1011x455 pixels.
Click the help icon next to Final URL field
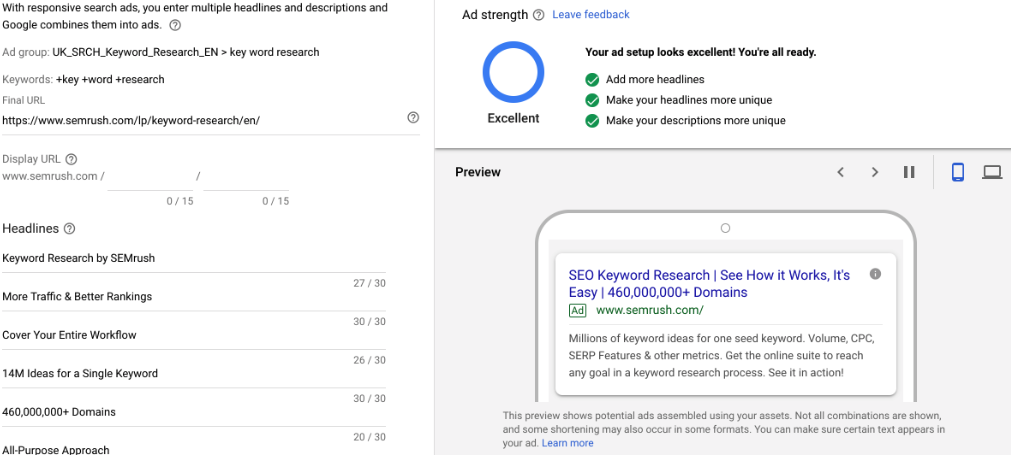(413, 117)
